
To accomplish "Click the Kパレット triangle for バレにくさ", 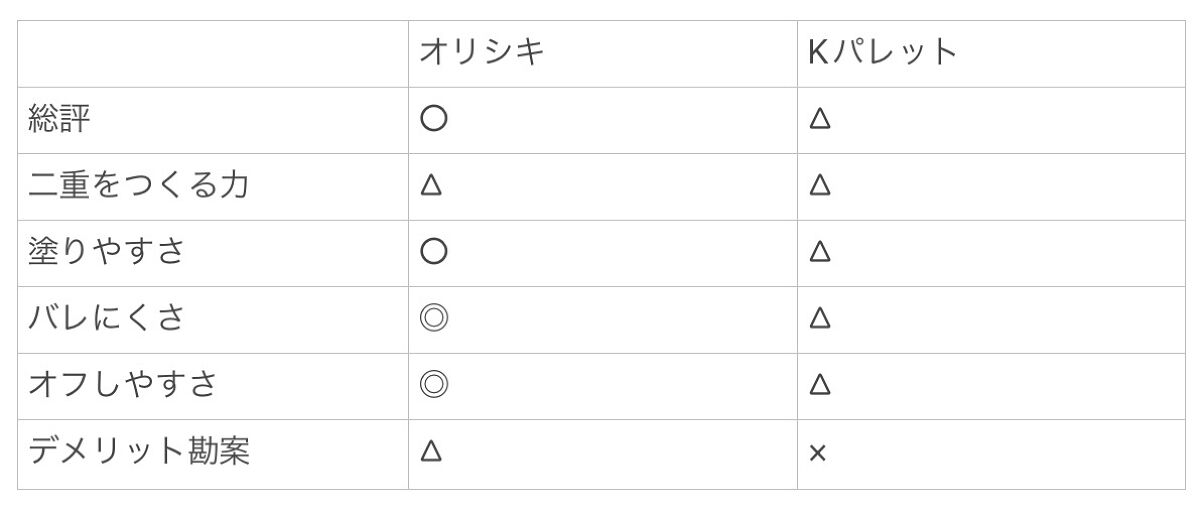I will click(x=820, y=318).
